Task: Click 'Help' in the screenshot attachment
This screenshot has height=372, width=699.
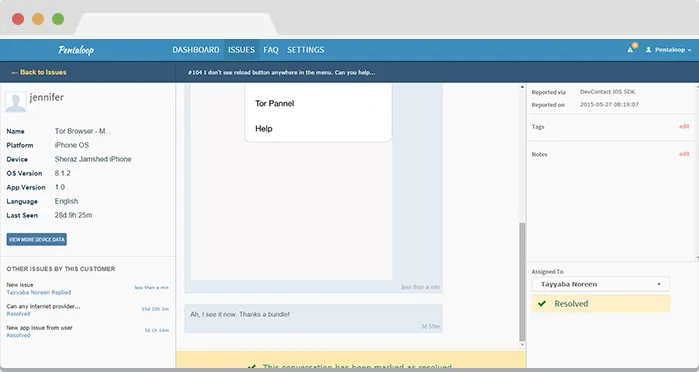Action: pyautogui.click(x=263, y=129)
